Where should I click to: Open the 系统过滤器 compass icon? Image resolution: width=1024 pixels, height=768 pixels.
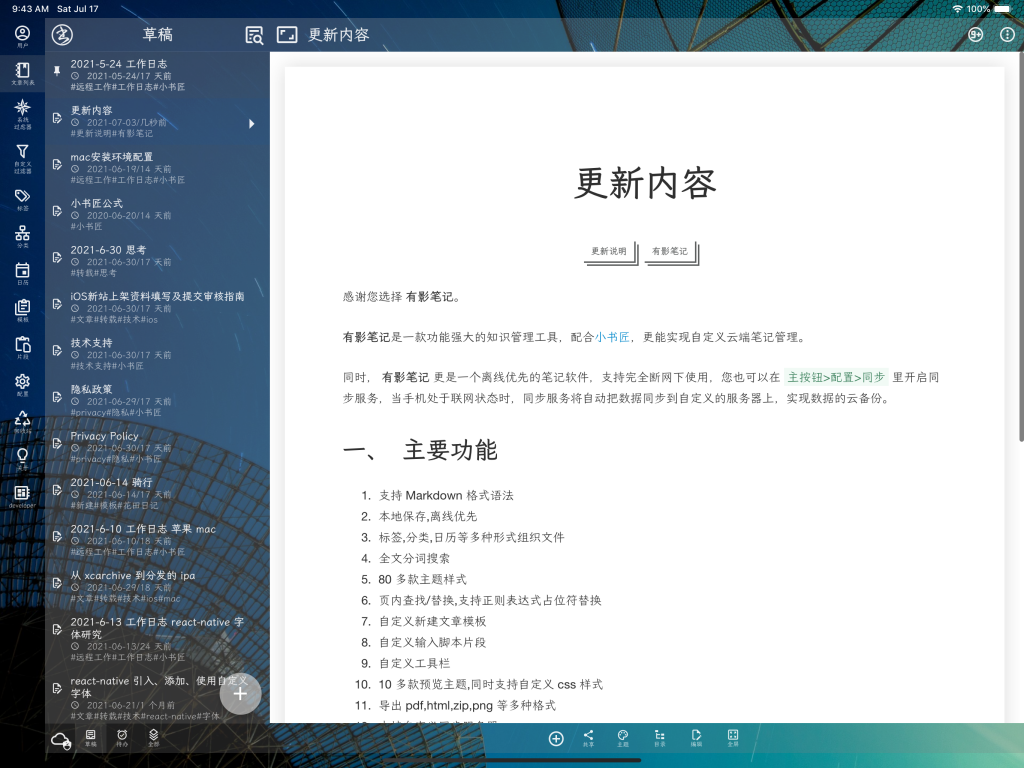[x=22, y=113]
